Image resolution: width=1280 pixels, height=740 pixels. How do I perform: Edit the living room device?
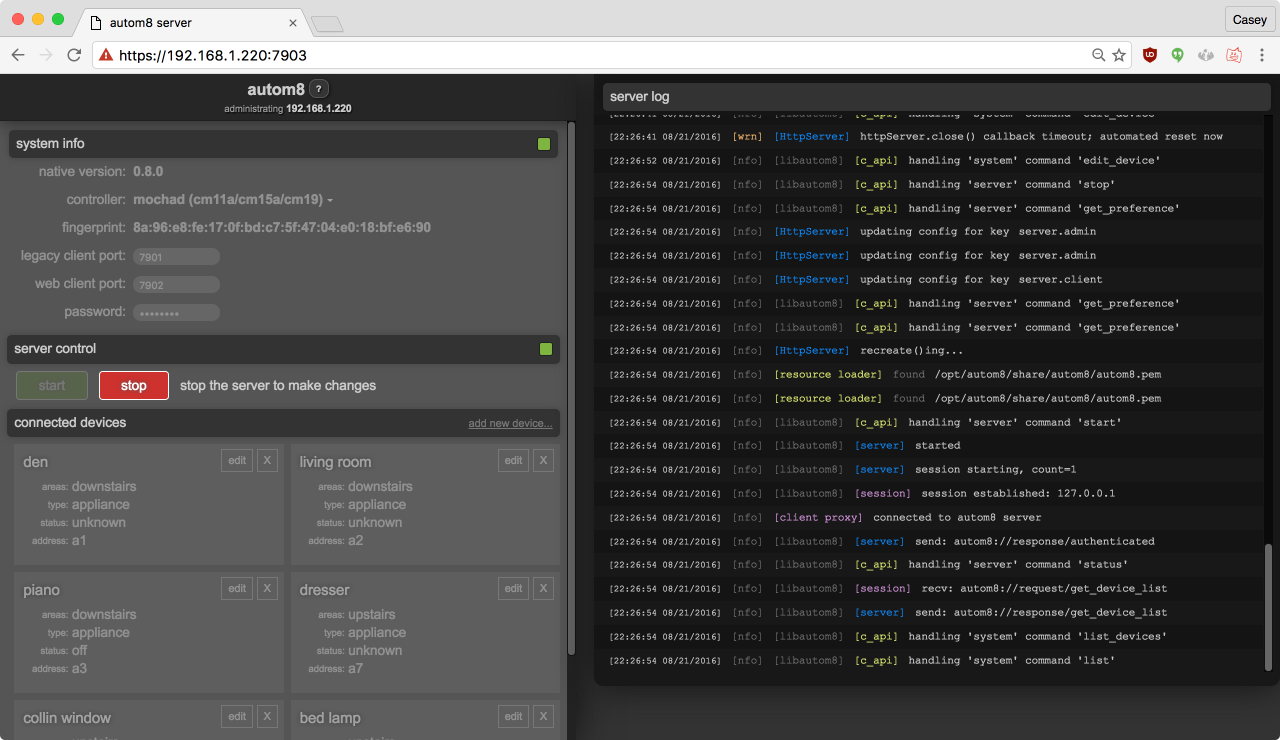(x=513, y=460)
